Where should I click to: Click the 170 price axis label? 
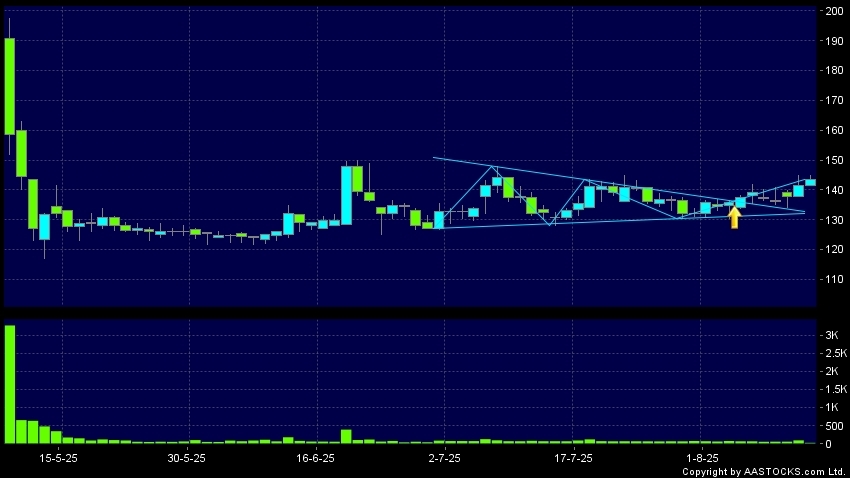[834, 100]
